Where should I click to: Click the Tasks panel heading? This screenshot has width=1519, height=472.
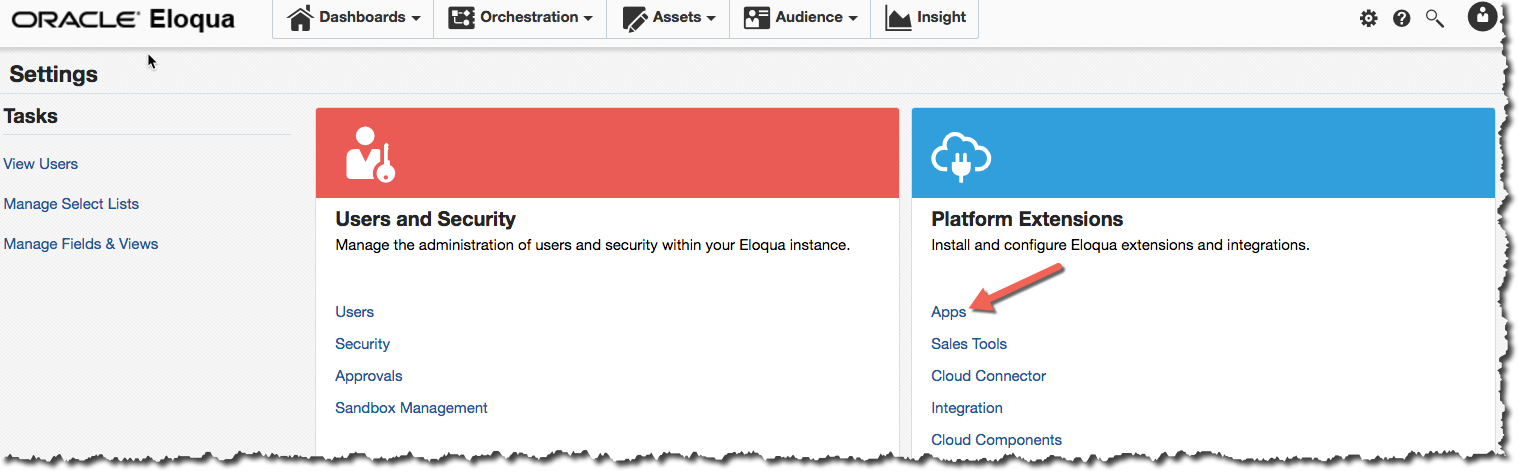31,116
